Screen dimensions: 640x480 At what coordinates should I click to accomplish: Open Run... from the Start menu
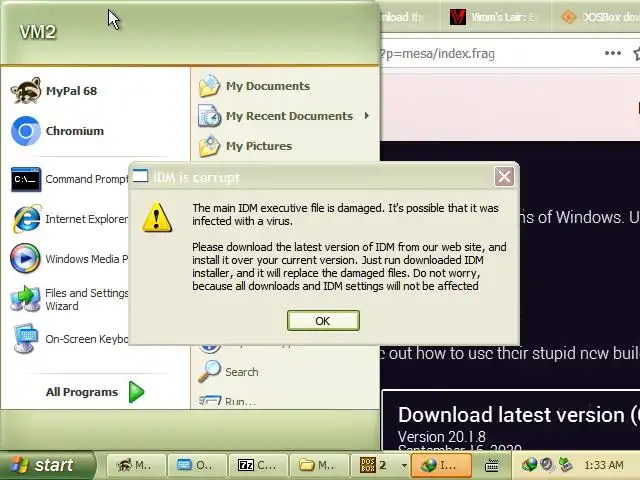pyautogui.click(x=227, y=401)
